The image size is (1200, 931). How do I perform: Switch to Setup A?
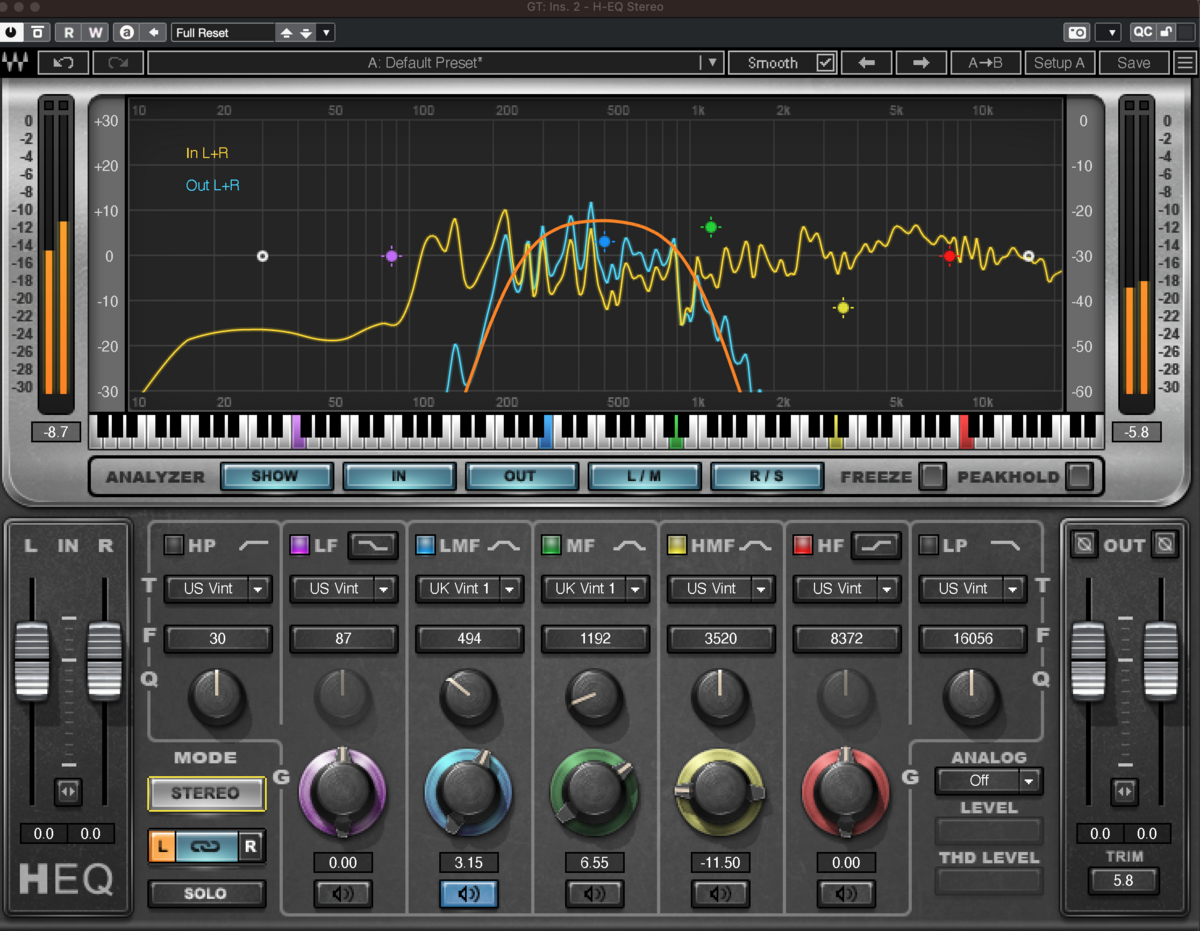1060,62
